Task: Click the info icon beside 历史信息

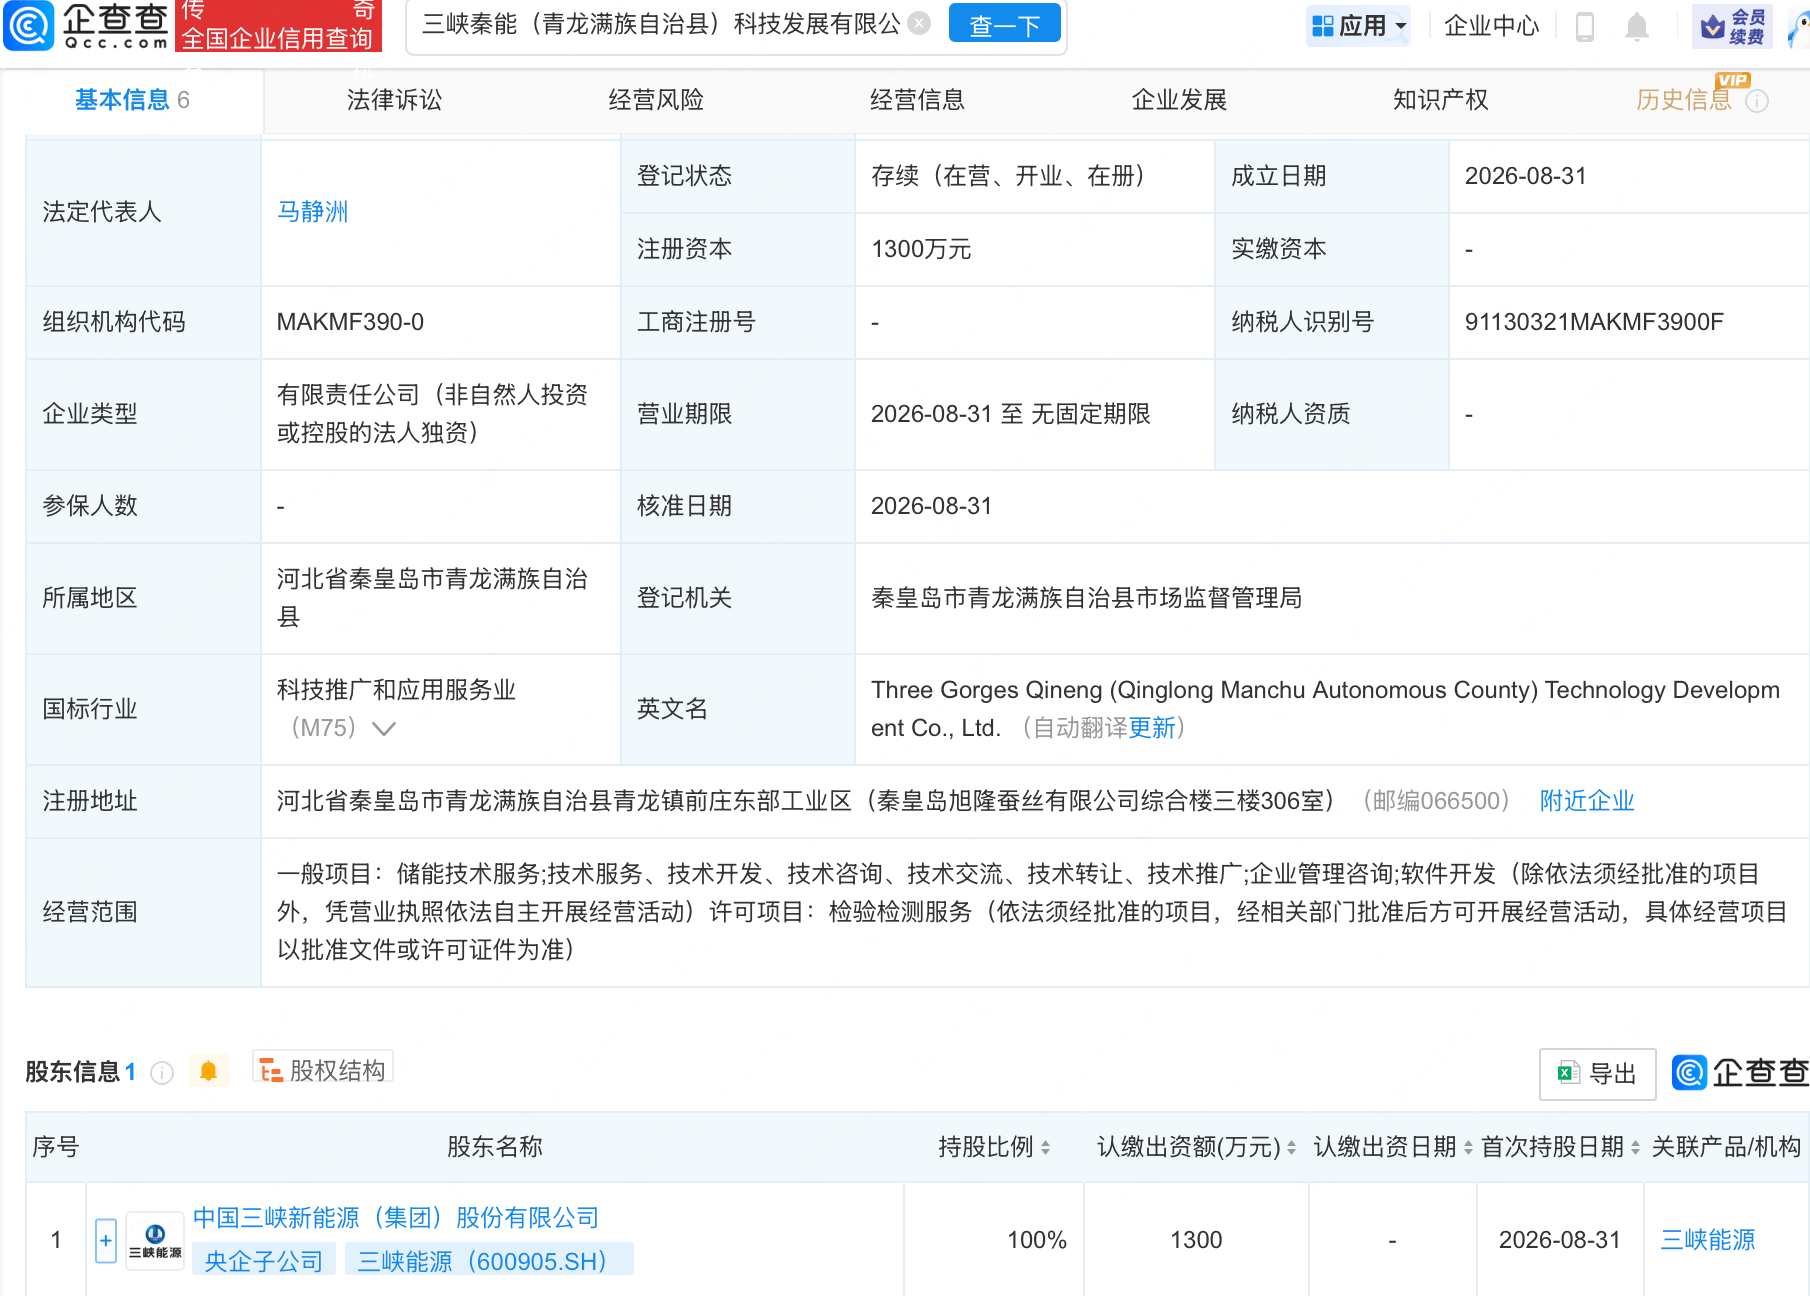Action: (1757, 101)
